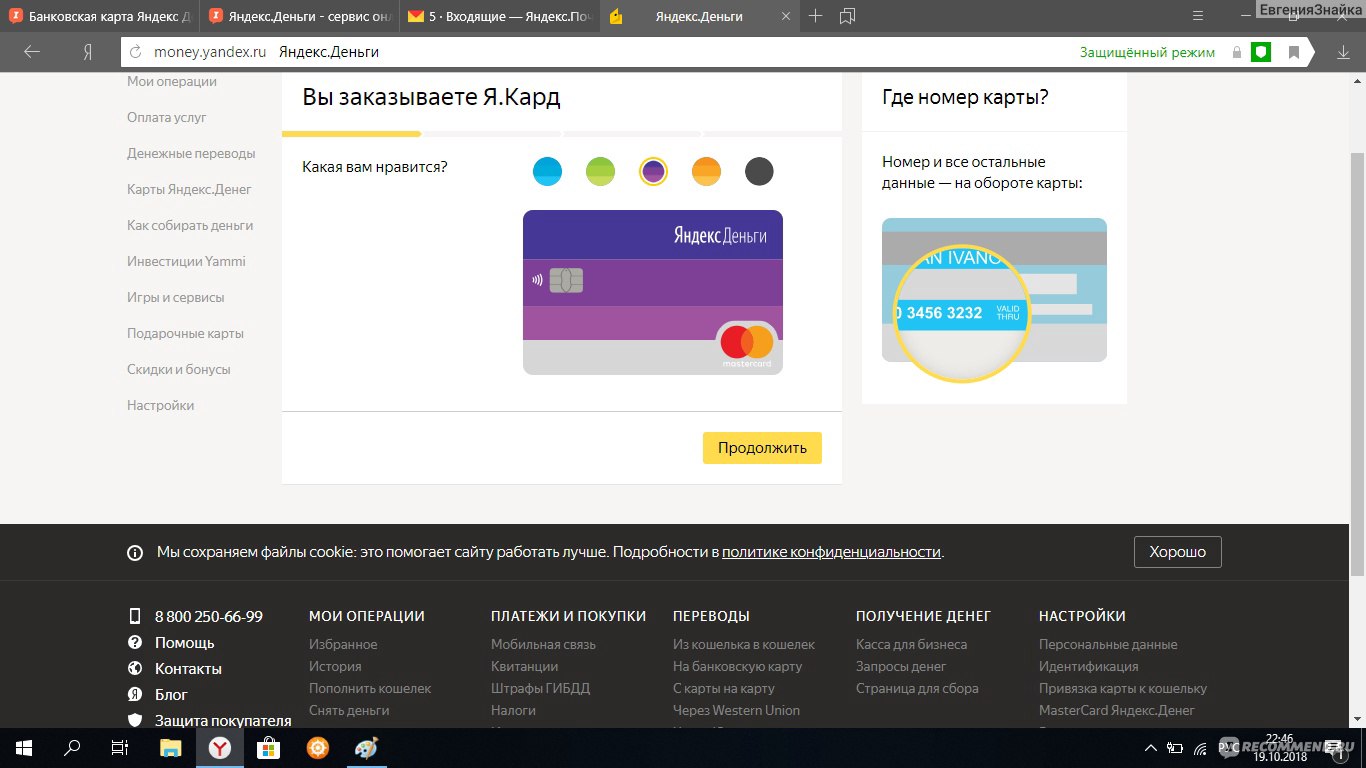Open the tab overview icon beside plus
The image size is (1366, 768).
click(848, 16)
